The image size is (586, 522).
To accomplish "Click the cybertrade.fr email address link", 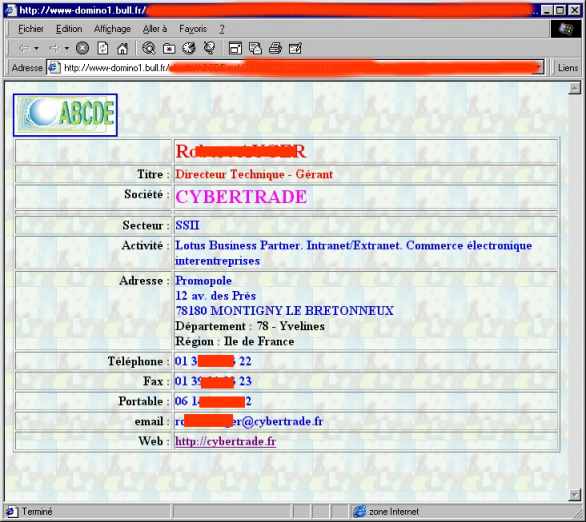I will (249, 421).
